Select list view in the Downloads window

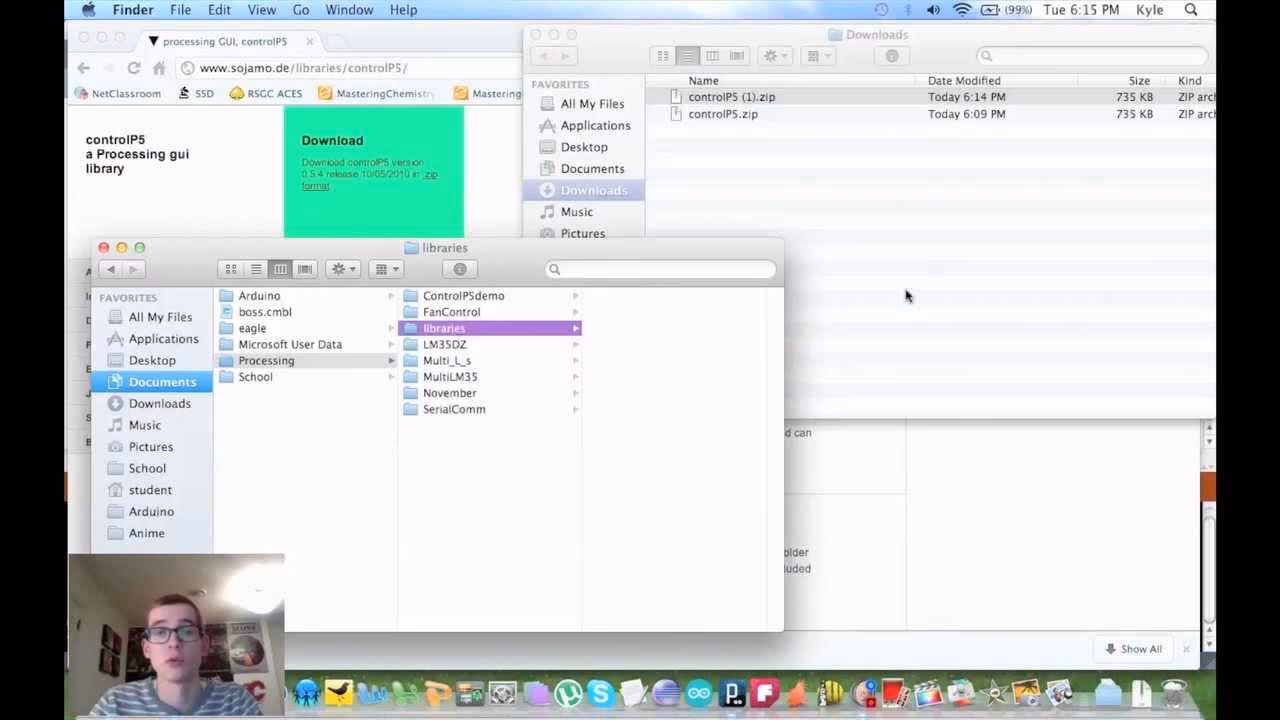[687, 56]
